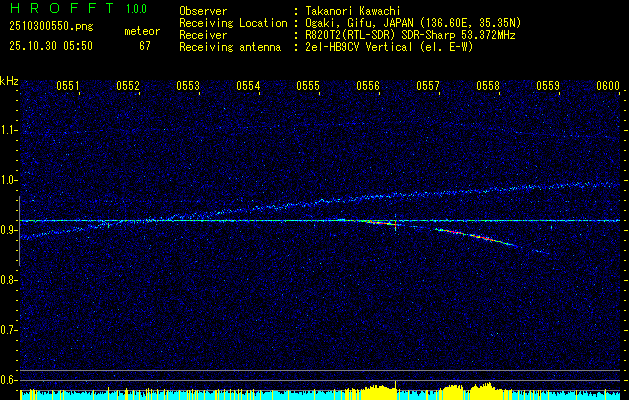Image resolution: width=629 pixels, height=400 pixels.
Task: Click the 0553 time marker
Action: pyautogui.click(x=188, y=86)
